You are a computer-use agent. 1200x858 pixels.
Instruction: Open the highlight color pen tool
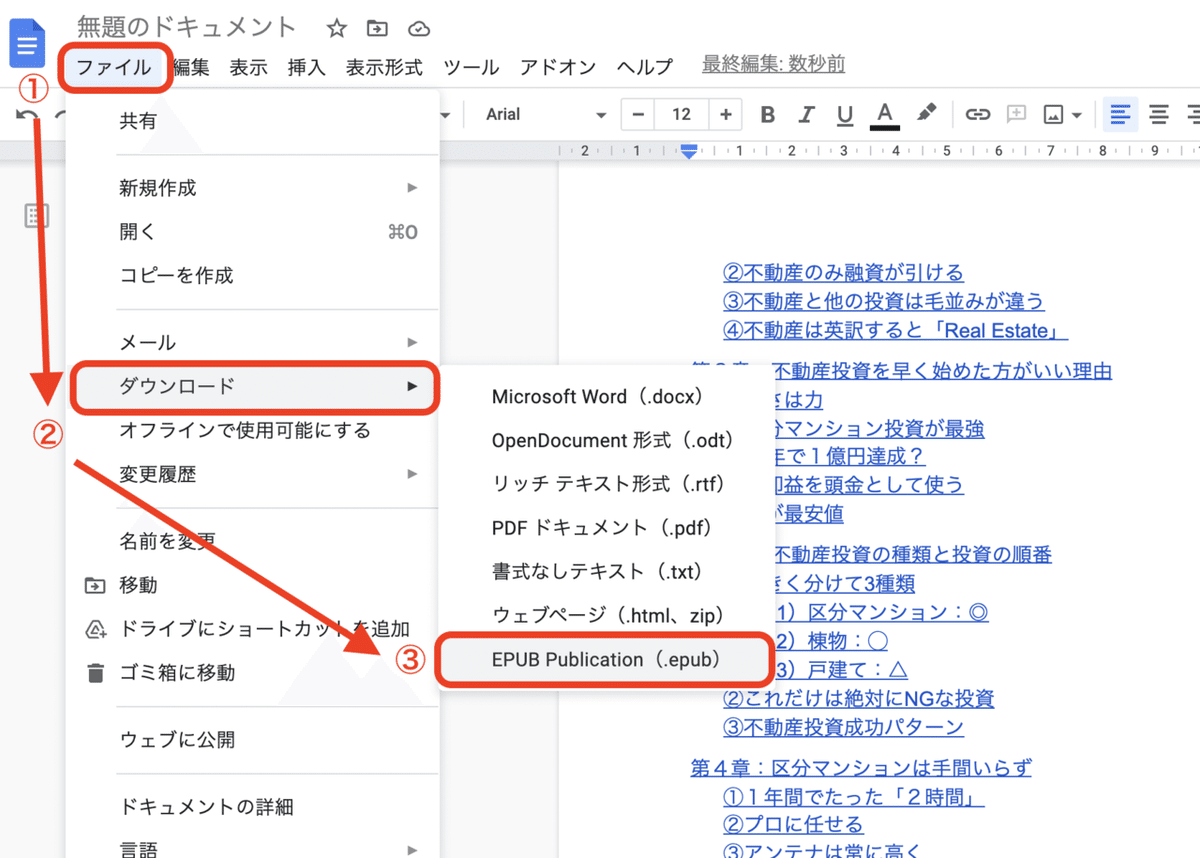tap(927, 113)
